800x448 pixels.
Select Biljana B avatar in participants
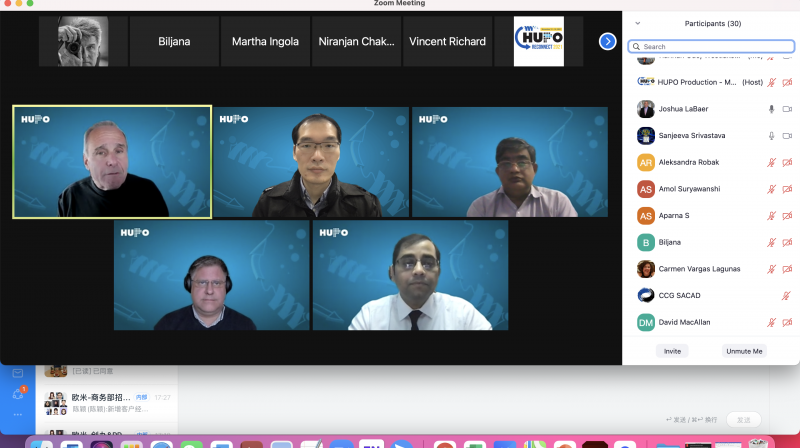click(645, 242)
